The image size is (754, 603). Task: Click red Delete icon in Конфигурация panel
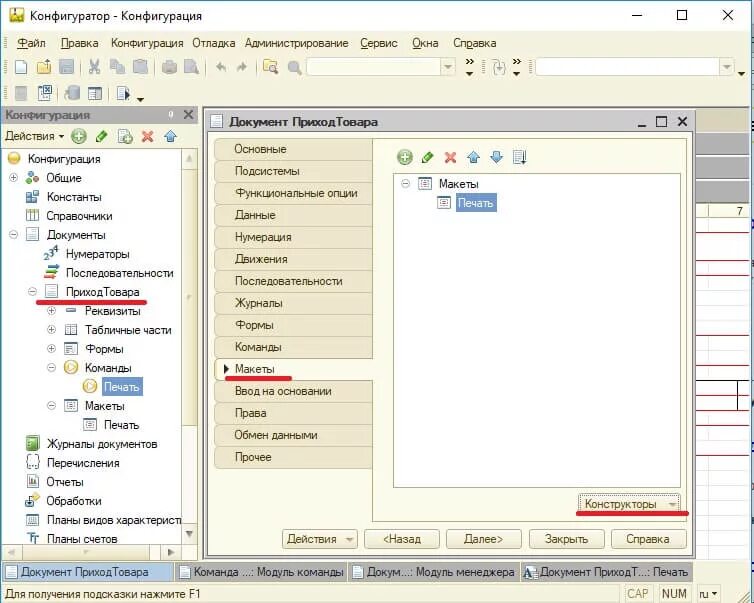pos(148,137)
